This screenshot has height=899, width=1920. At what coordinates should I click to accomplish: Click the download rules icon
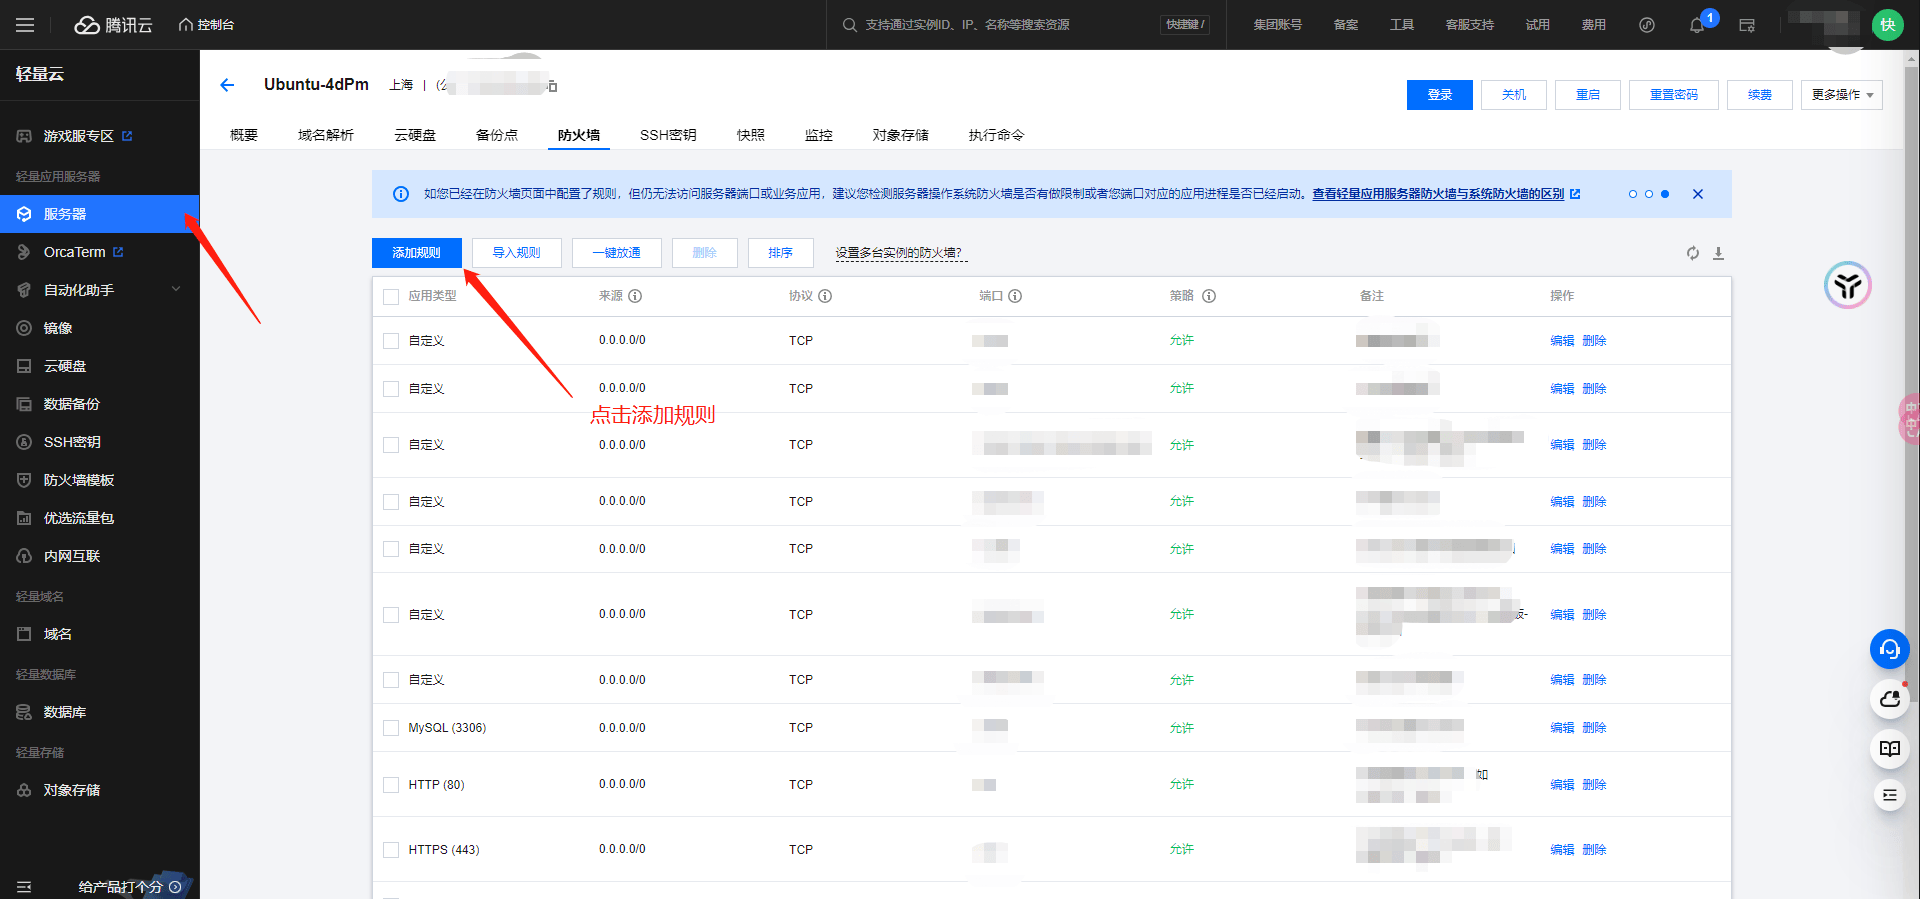pyautogui.click(x=1718, y=253)
